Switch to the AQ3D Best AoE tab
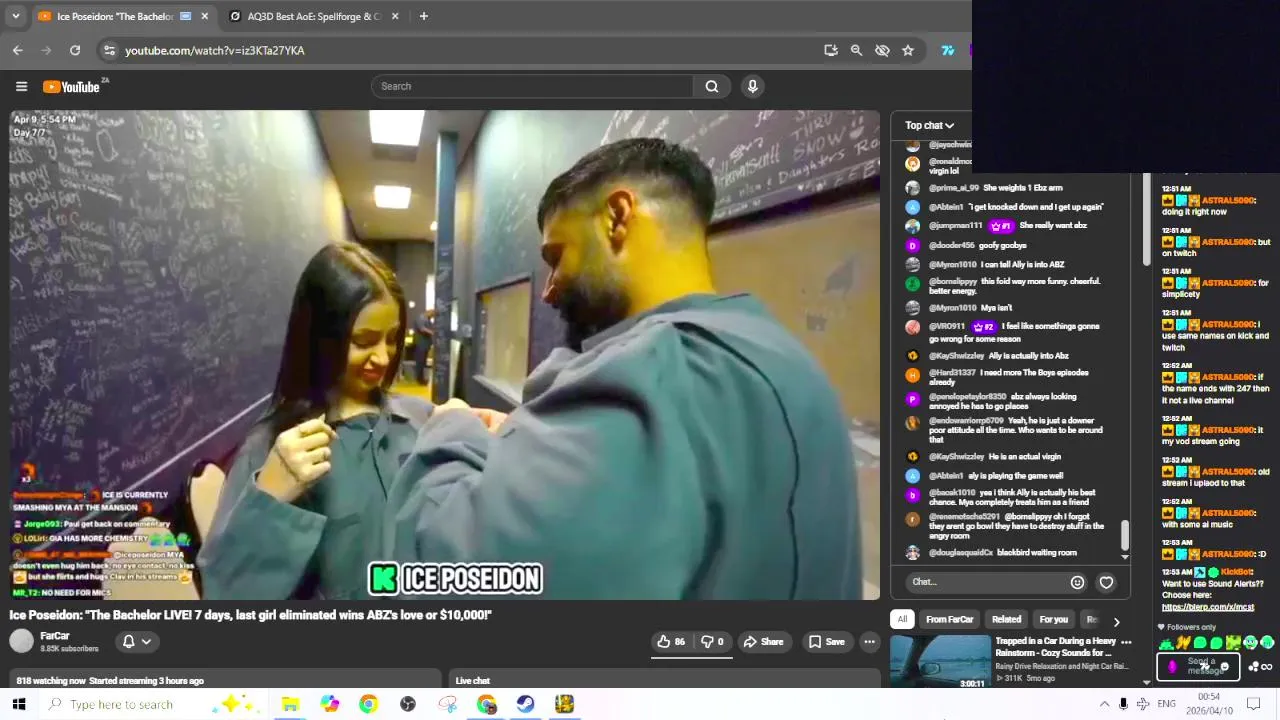The width and height of the screenshot is (1280, 720). 315,16
